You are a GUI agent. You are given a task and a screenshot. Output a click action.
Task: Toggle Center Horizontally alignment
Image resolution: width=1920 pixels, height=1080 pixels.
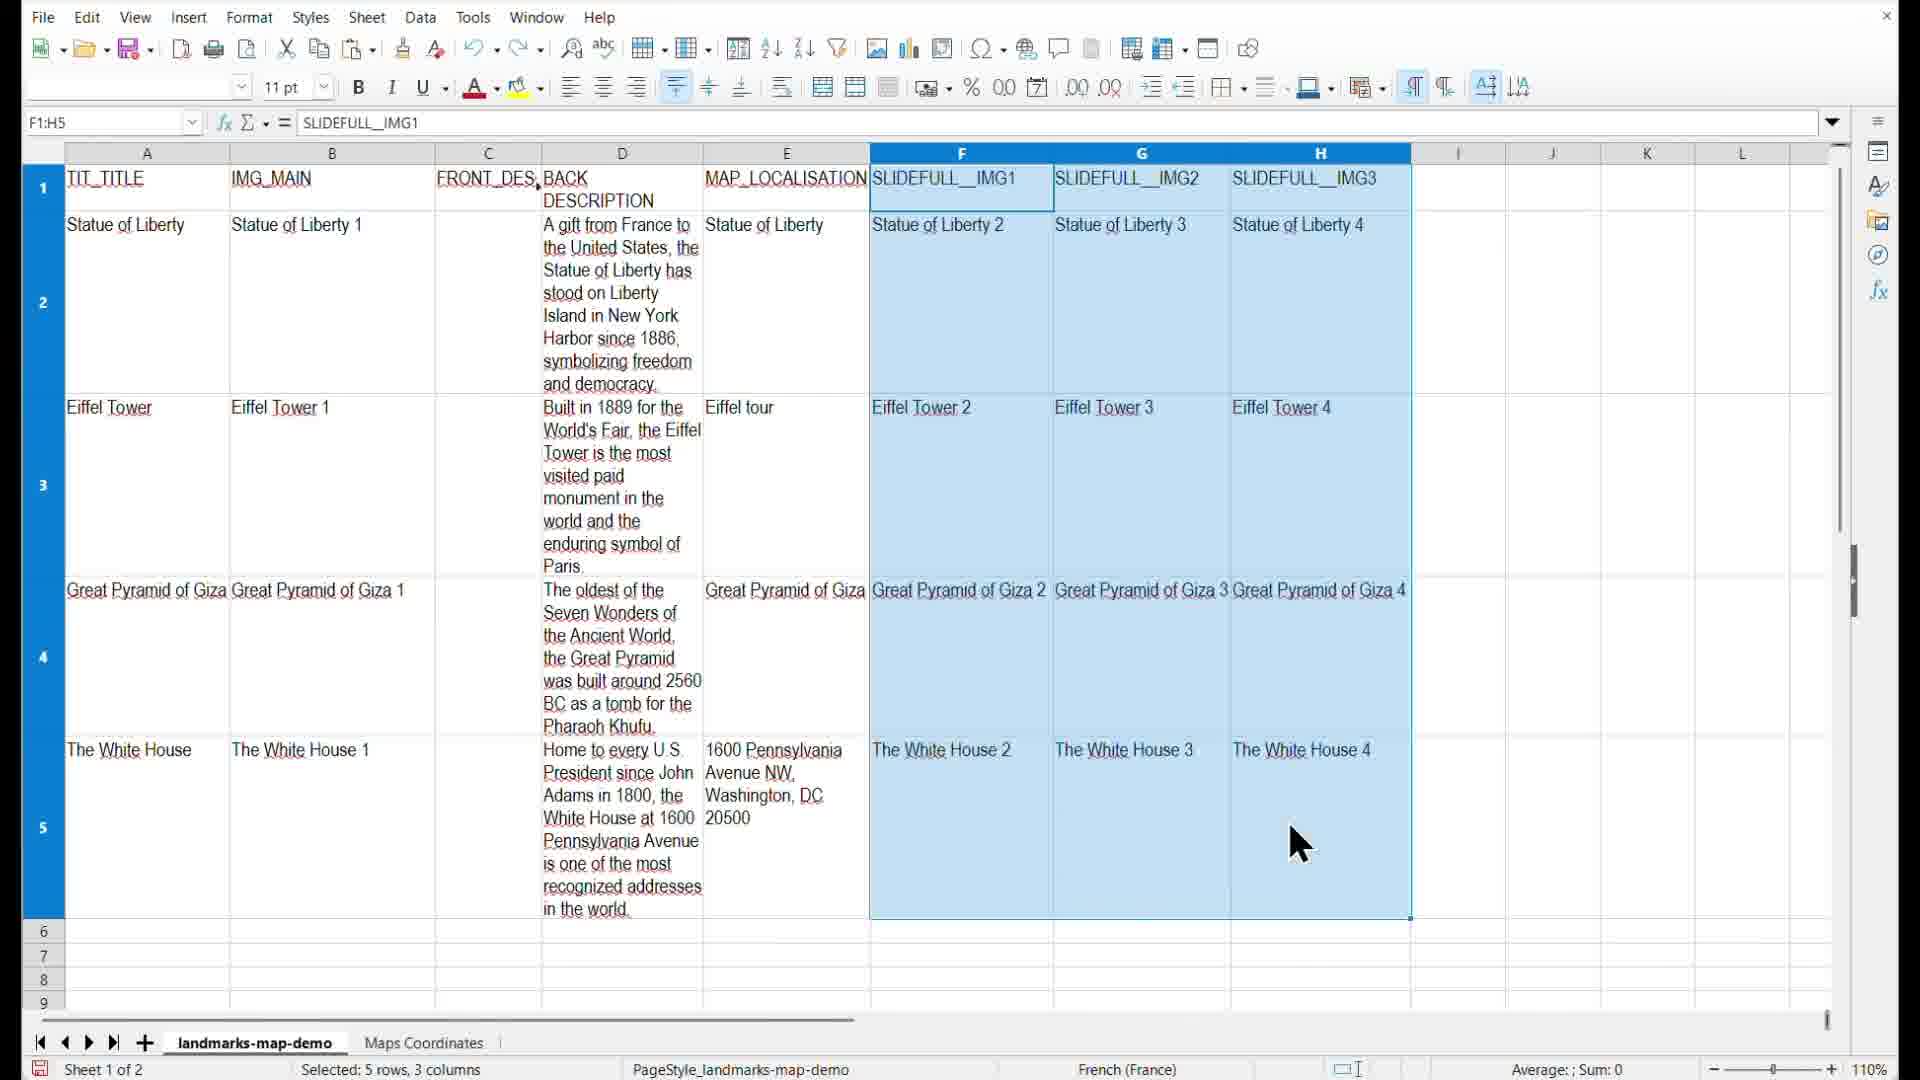(x=604, y=88)
